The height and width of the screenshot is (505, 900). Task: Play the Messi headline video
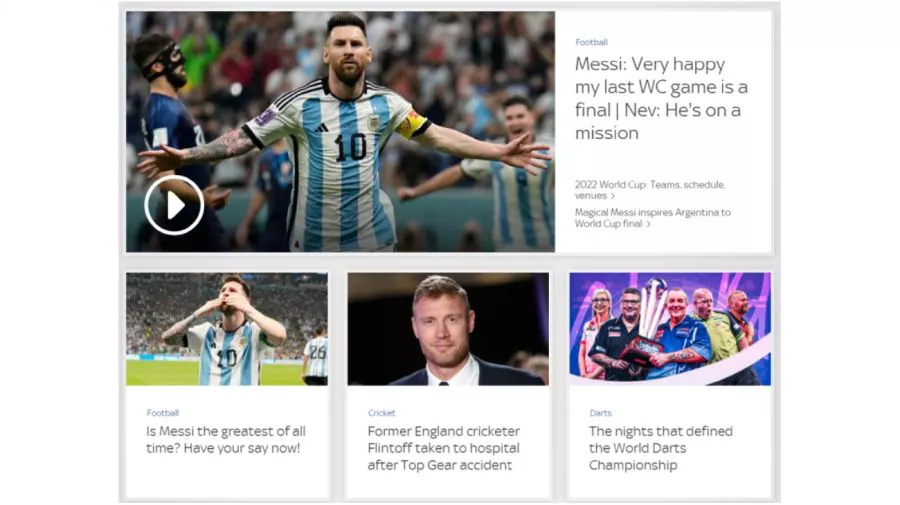coord(174,205)
